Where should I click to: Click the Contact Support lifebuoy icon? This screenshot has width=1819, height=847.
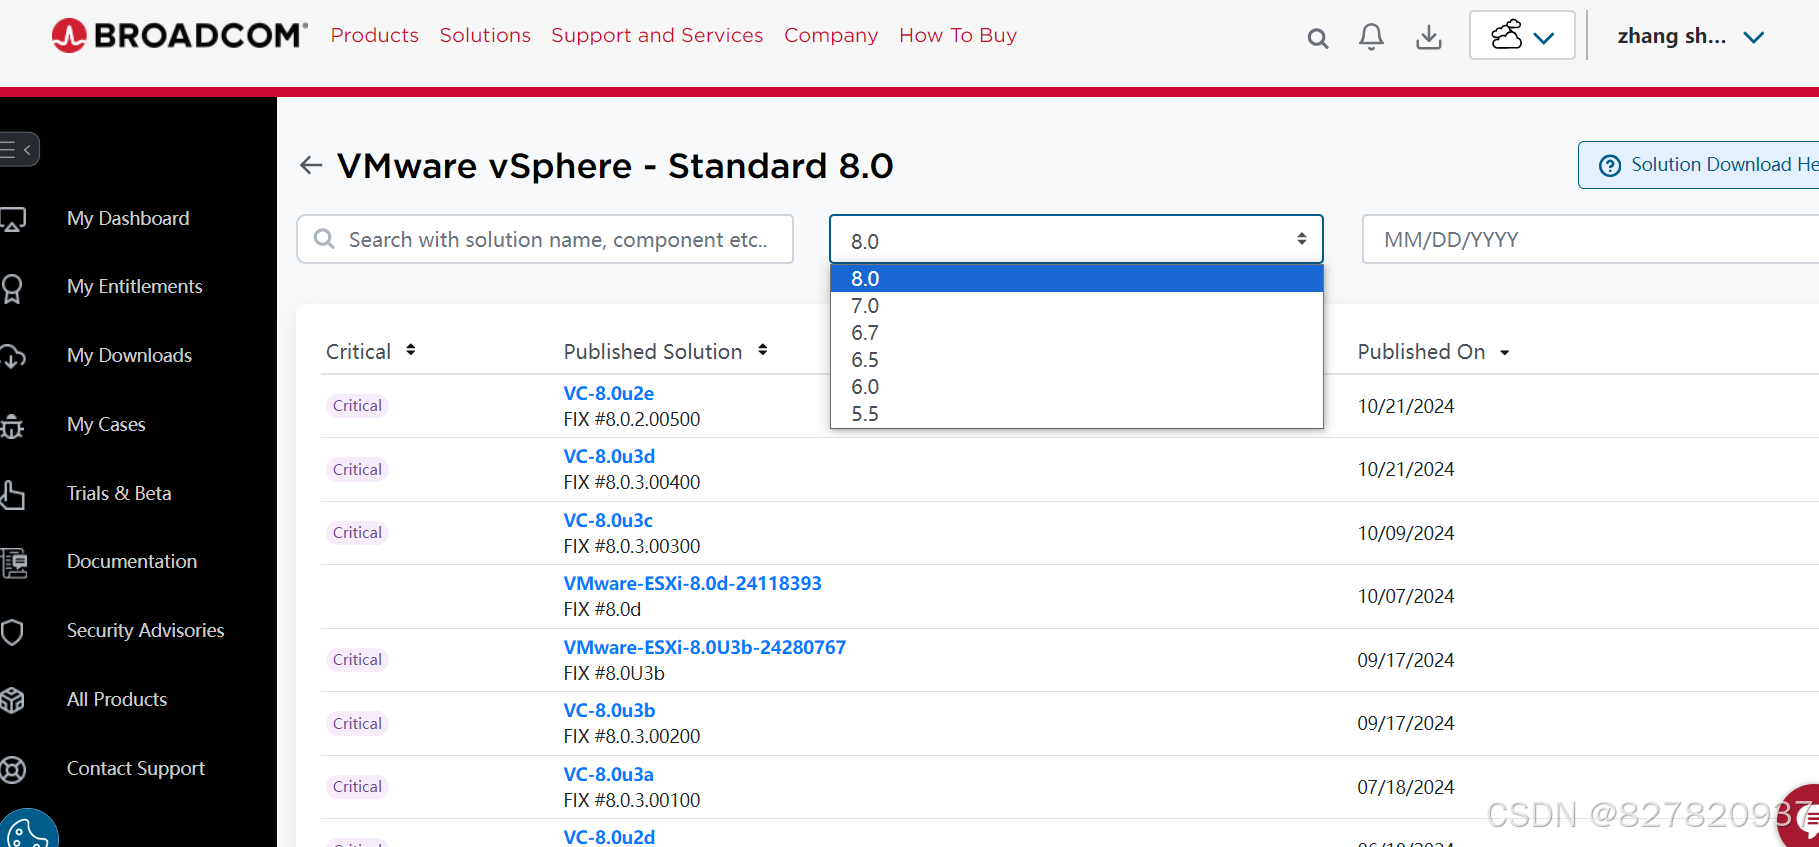coord(13,770)
